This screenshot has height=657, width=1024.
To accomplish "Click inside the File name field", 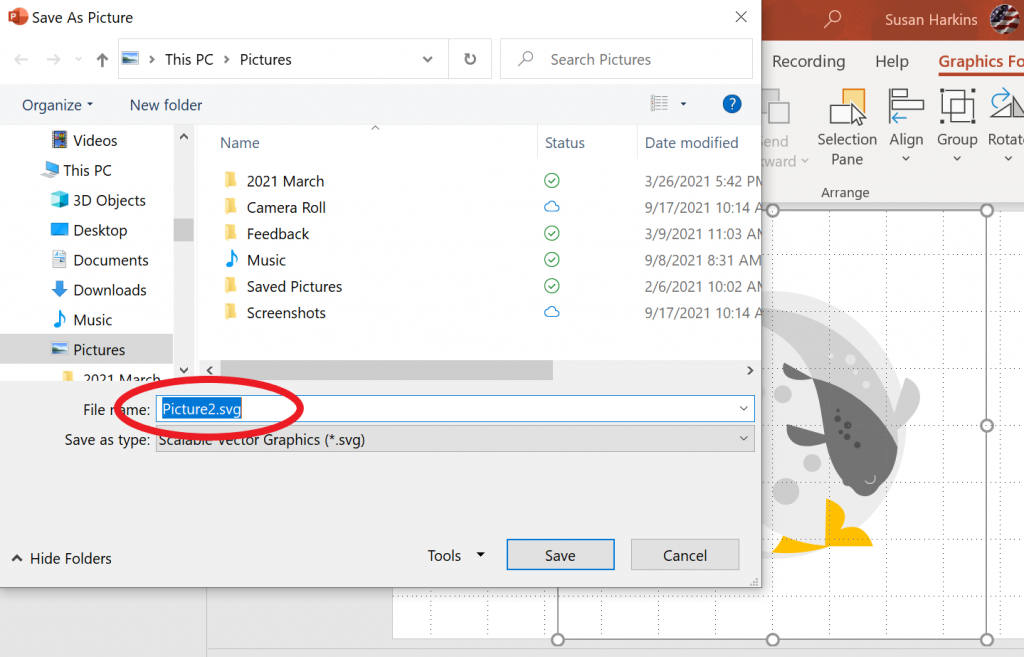I will [x=400, y=408].
